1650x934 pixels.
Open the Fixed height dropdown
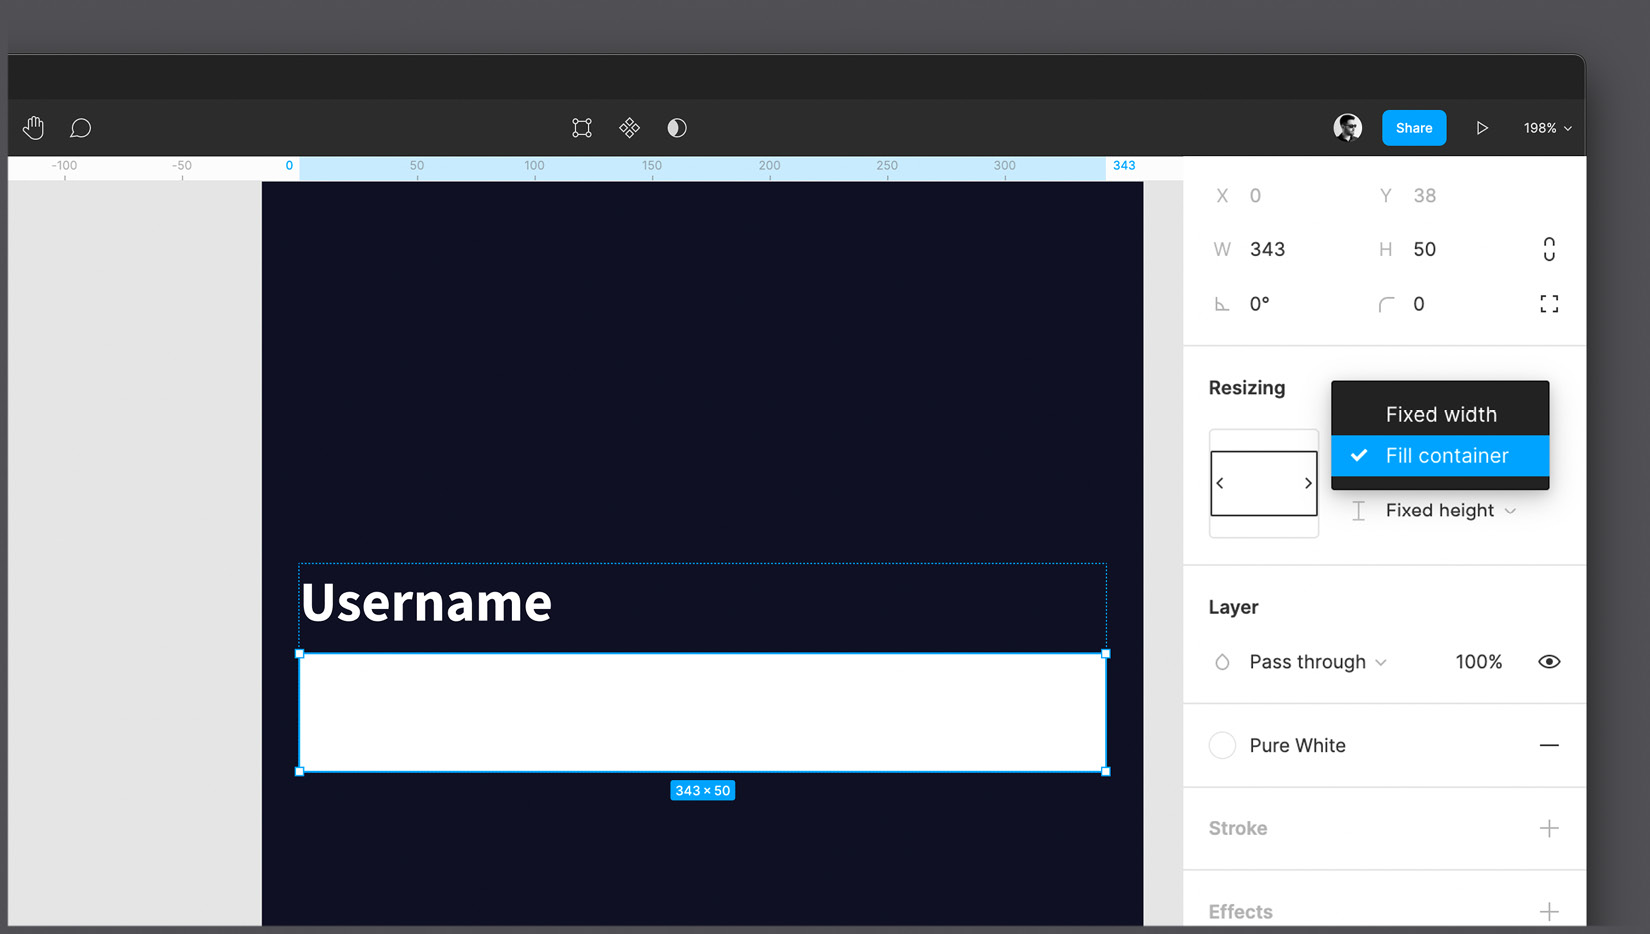pyautogui.click(x=1450, y=511)
